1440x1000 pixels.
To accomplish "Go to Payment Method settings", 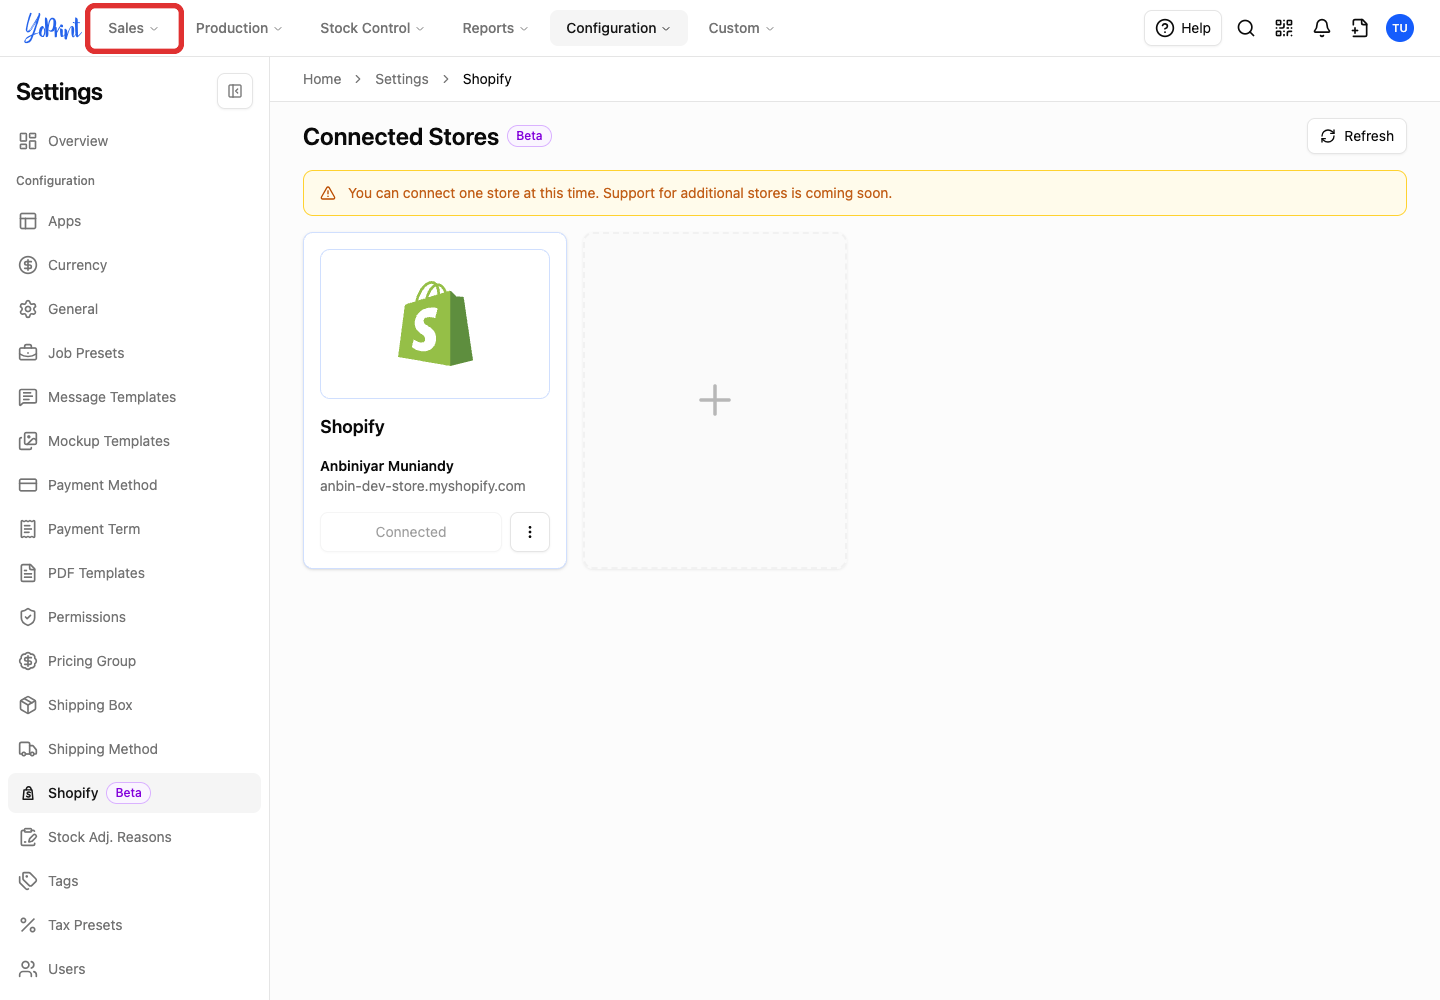I will click(134, 485).
